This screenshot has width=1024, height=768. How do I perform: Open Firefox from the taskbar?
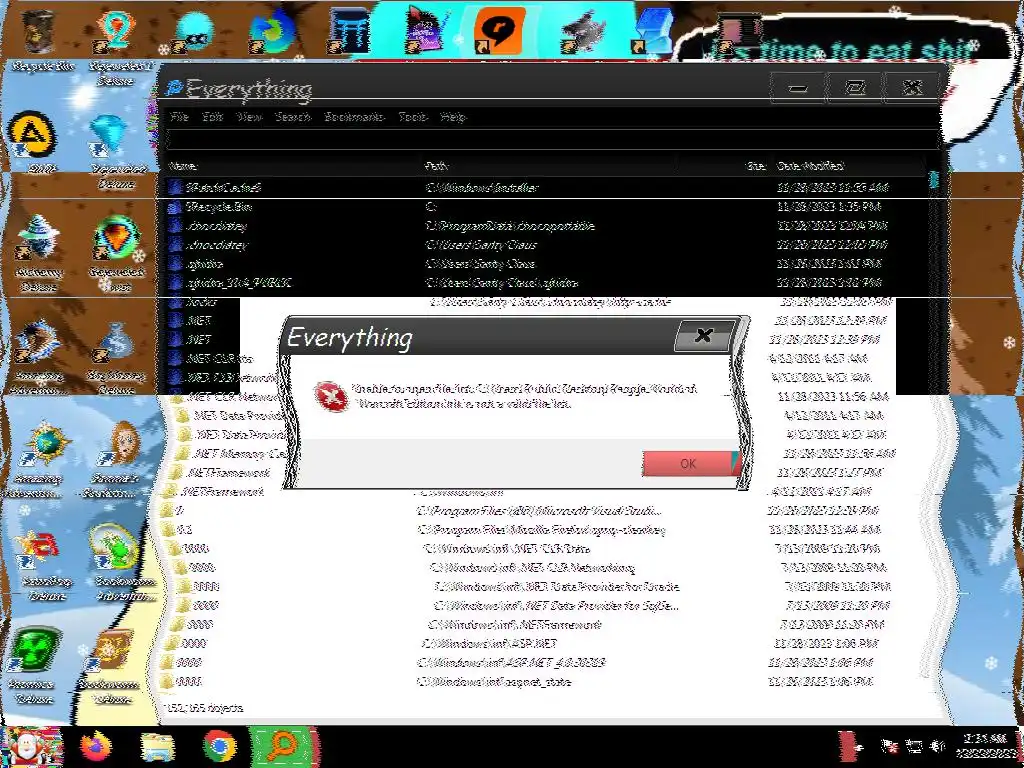[x=95, y=746]
